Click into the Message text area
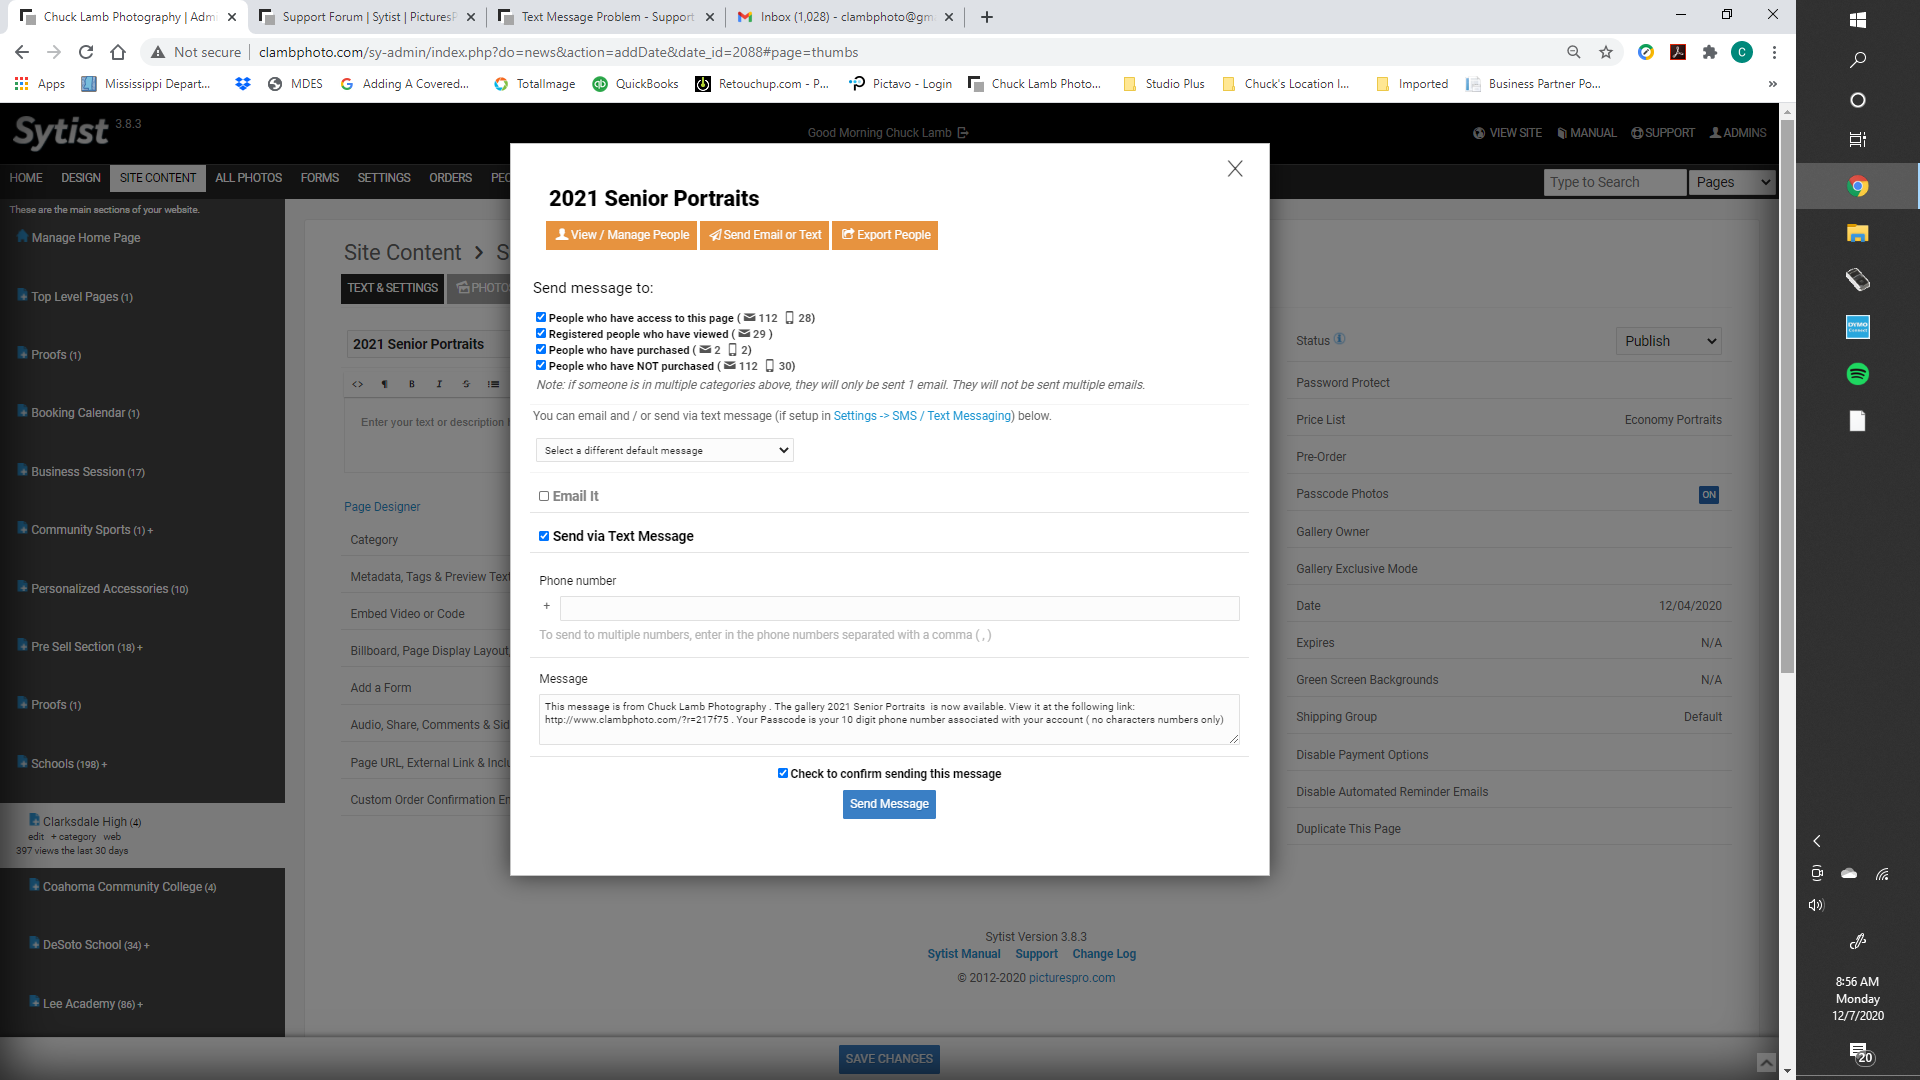 click(x=889, y=719)
